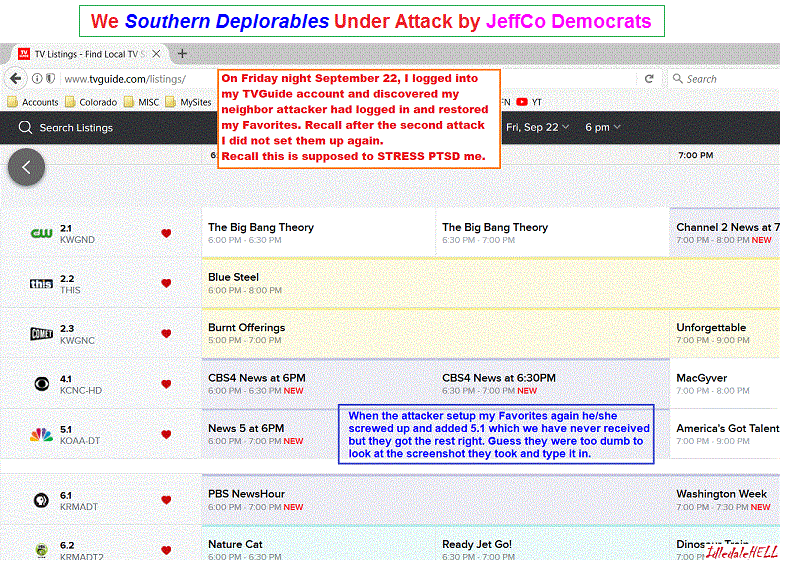The width and height of the screenshot is (800, 571).
Task: Open the Nature Cat listing
Action: pyautogui.click(x=318, y=544)
